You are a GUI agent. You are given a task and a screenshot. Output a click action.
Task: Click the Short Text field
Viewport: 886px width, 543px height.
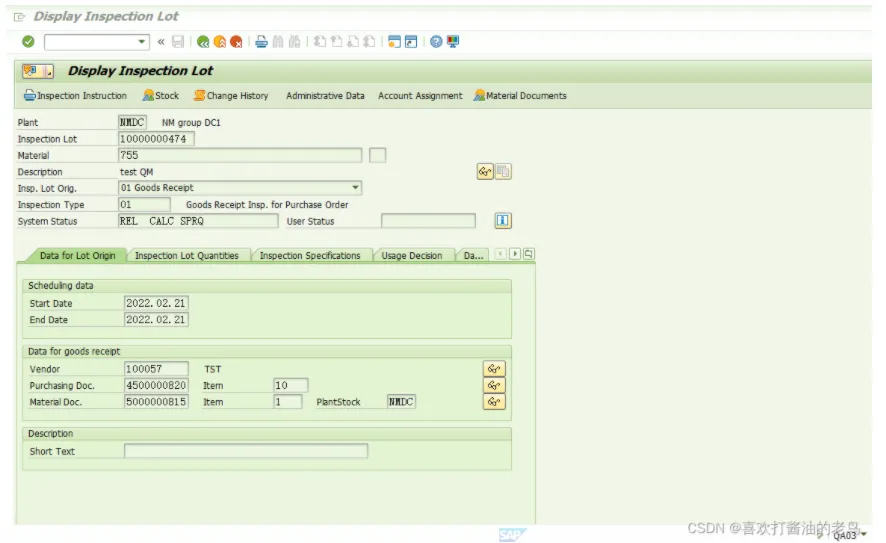pyautogui.click(x=246, y=450)
